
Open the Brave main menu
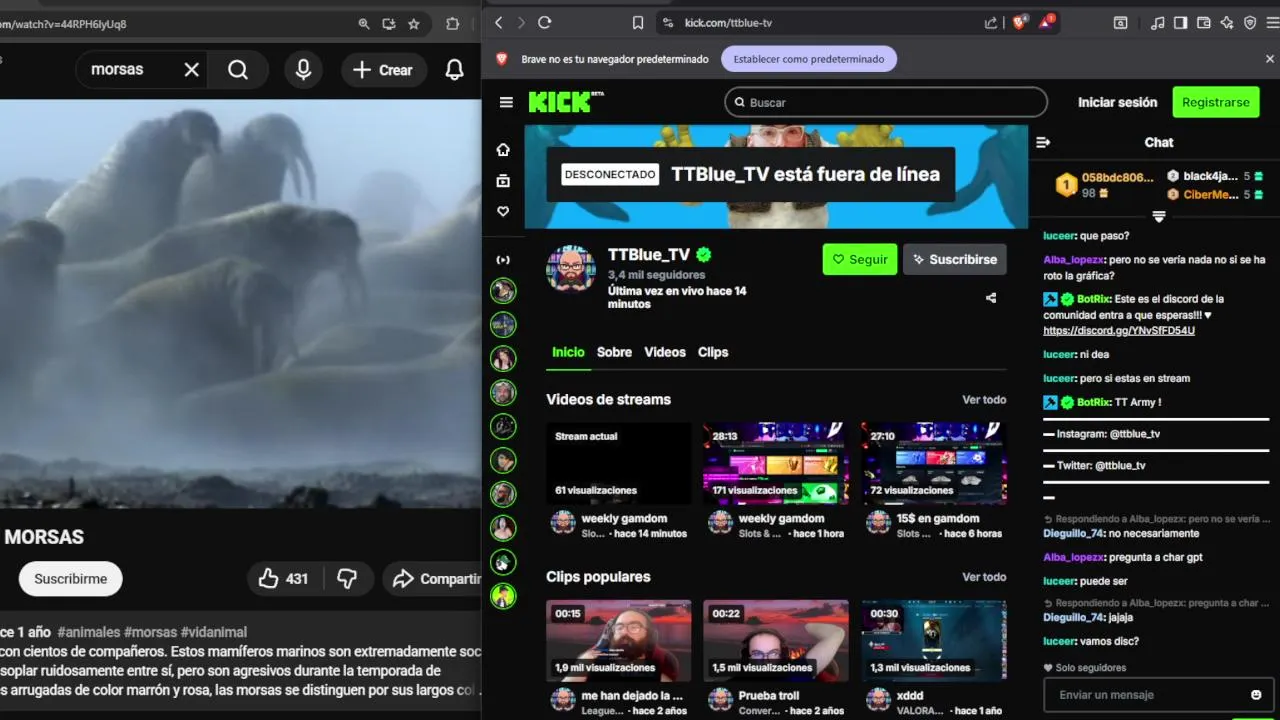[x=1271, y=23]
